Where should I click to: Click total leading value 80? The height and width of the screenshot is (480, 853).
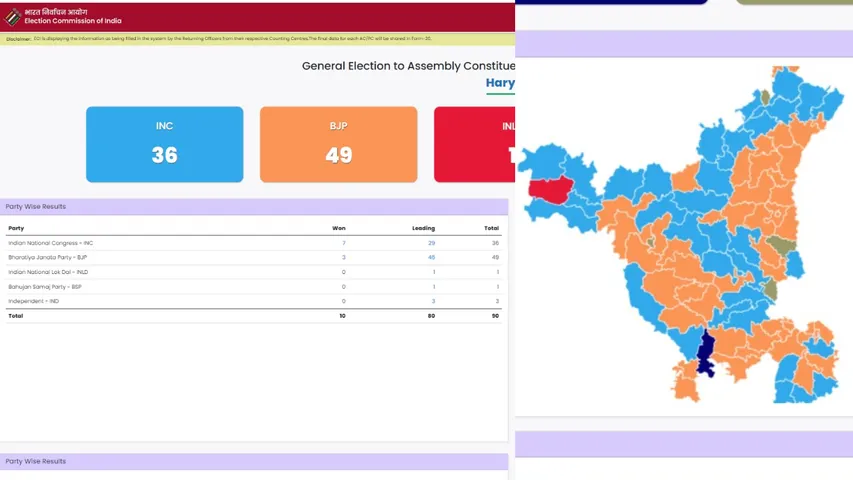(431, 316)
